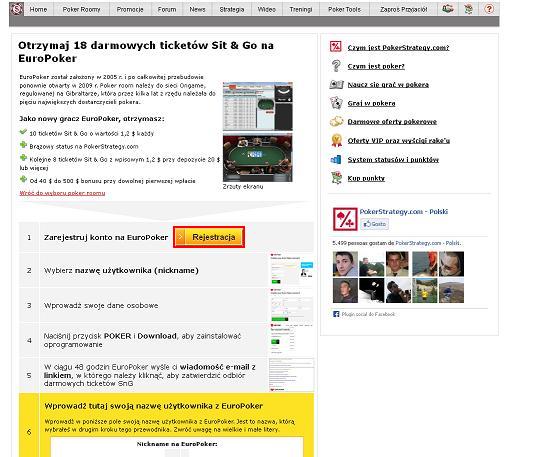The width and height of the screenshot is (539, 457).
Task: Click the orange Rejestracja button
Action: 209,237
